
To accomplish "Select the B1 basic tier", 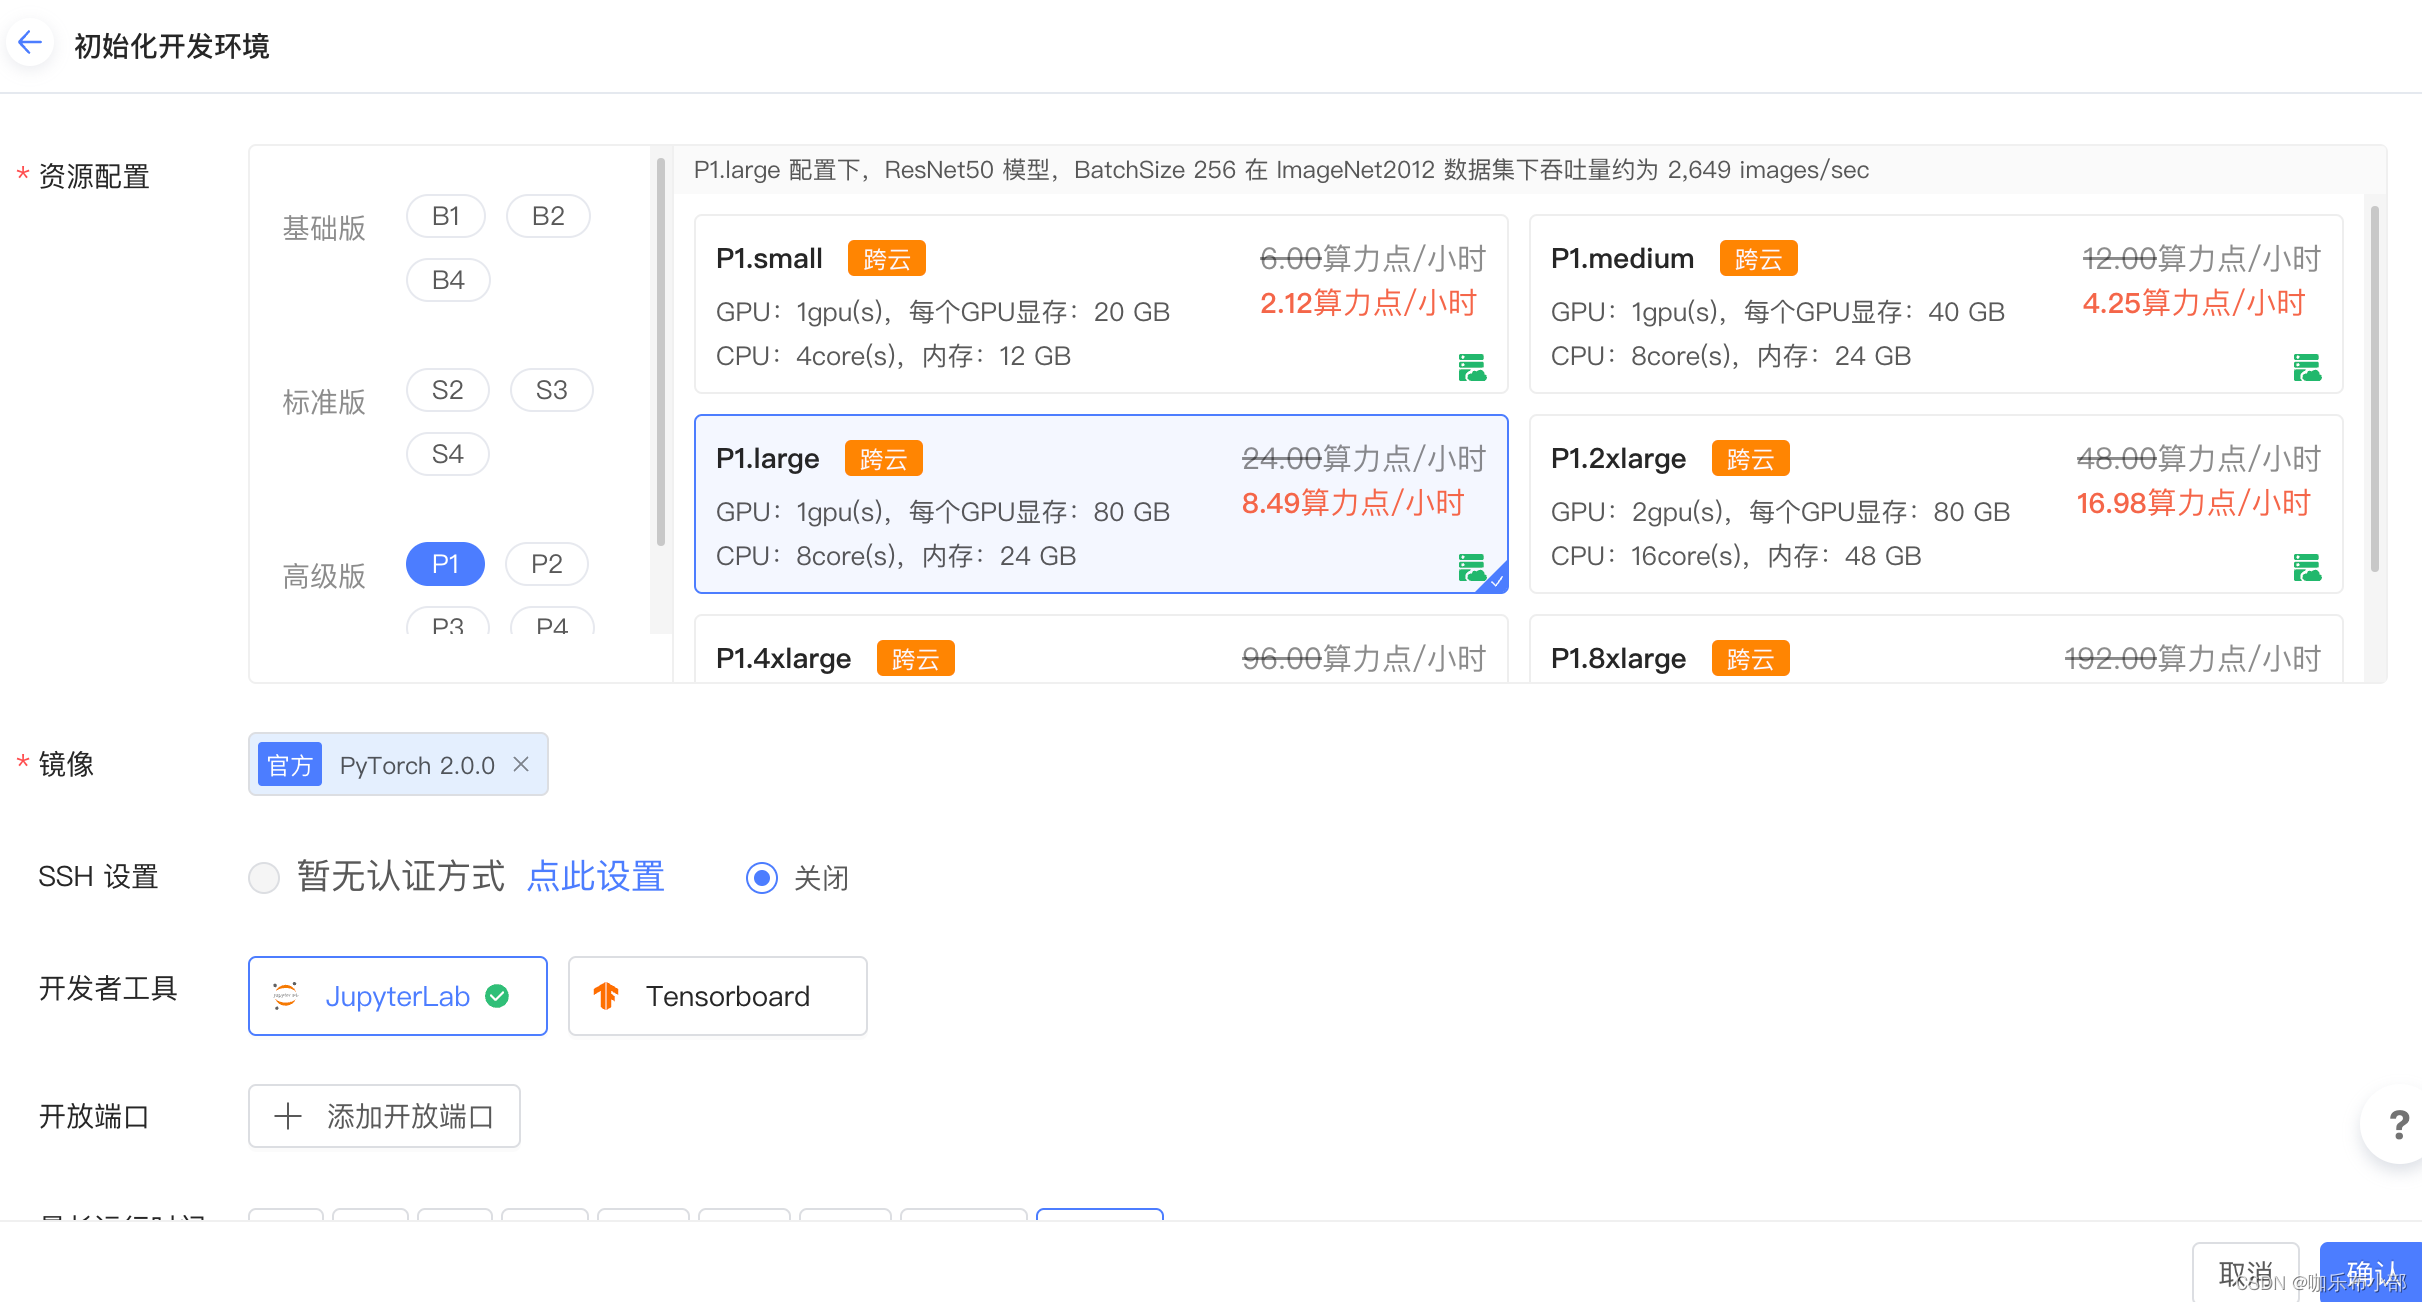I will tap(446, 216).
